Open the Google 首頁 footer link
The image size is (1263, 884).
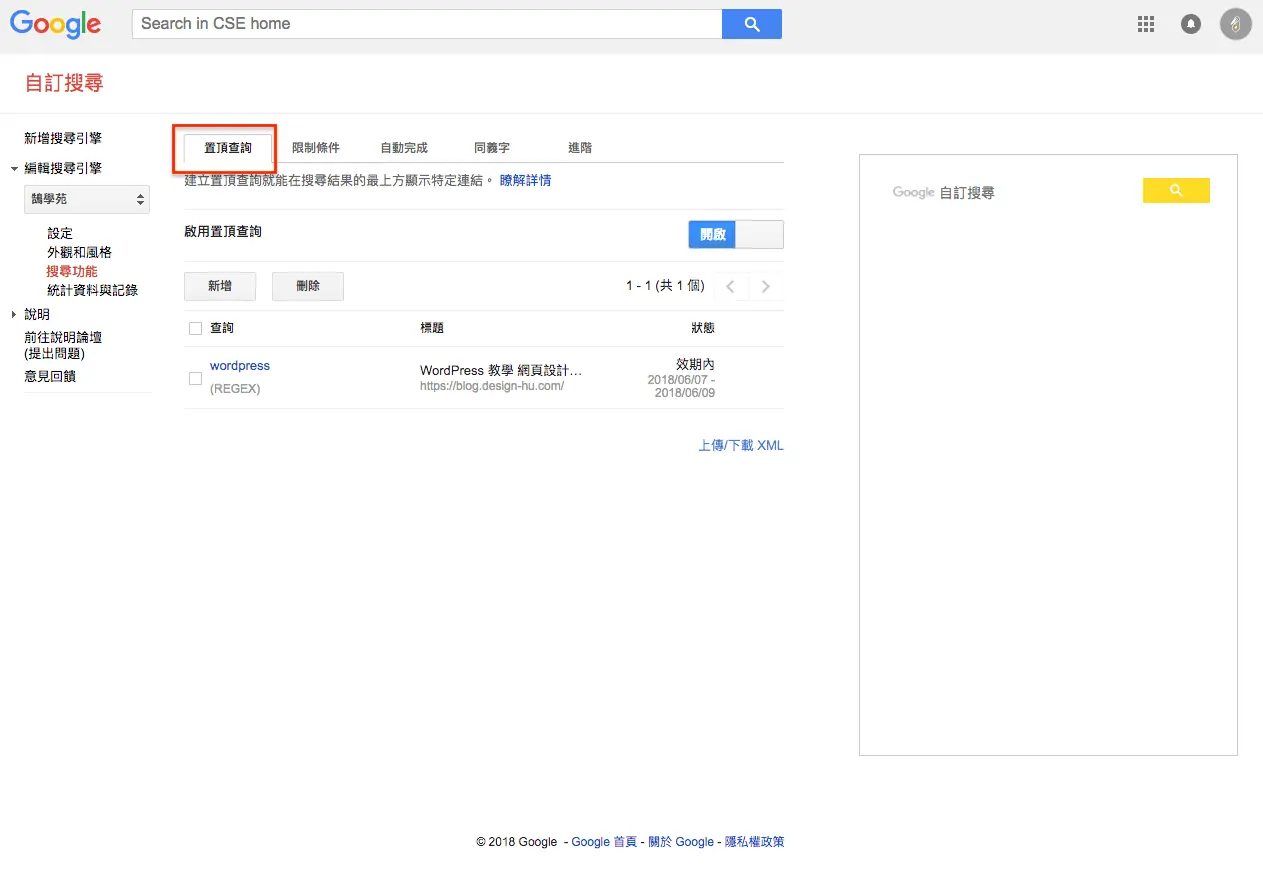[x=604, y=842]
